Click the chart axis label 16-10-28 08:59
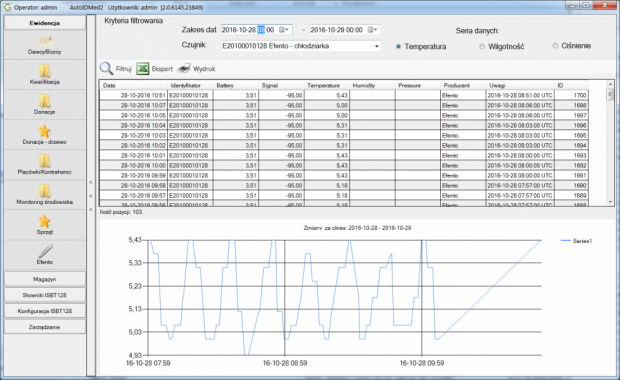 pyautogui.click(x=285, y=363)
